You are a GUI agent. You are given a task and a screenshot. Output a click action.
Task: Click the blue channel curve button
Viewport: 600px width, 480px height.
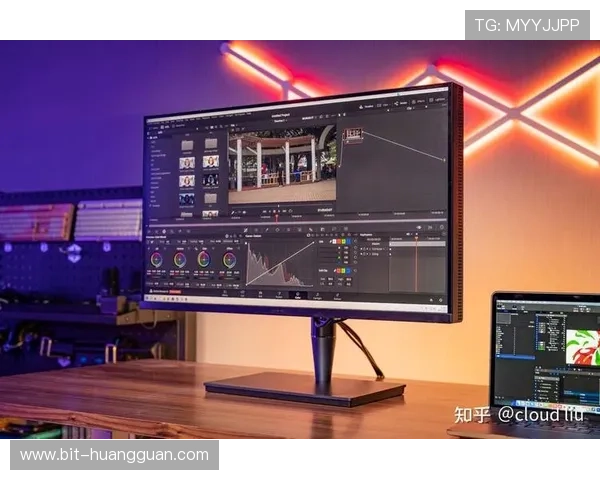click(x=351, y=242)
